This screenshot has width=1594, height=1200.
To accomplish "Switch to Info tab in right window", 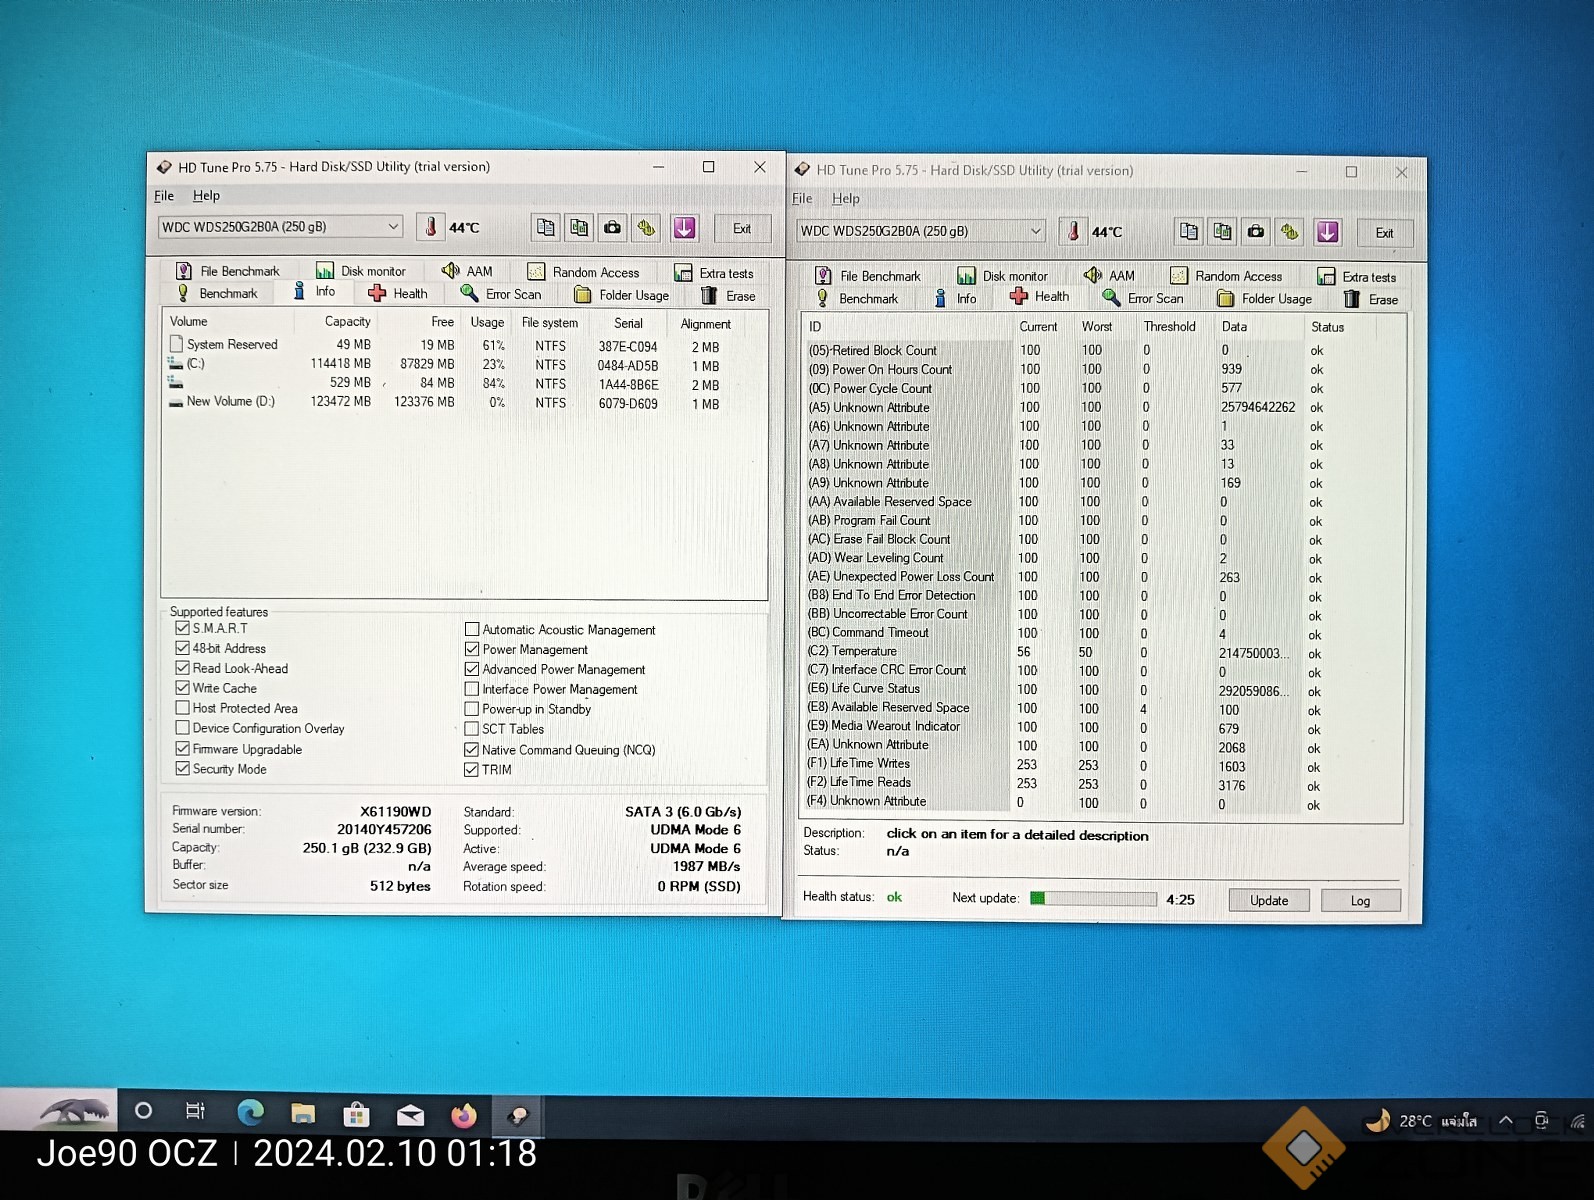I will [955, 298].
